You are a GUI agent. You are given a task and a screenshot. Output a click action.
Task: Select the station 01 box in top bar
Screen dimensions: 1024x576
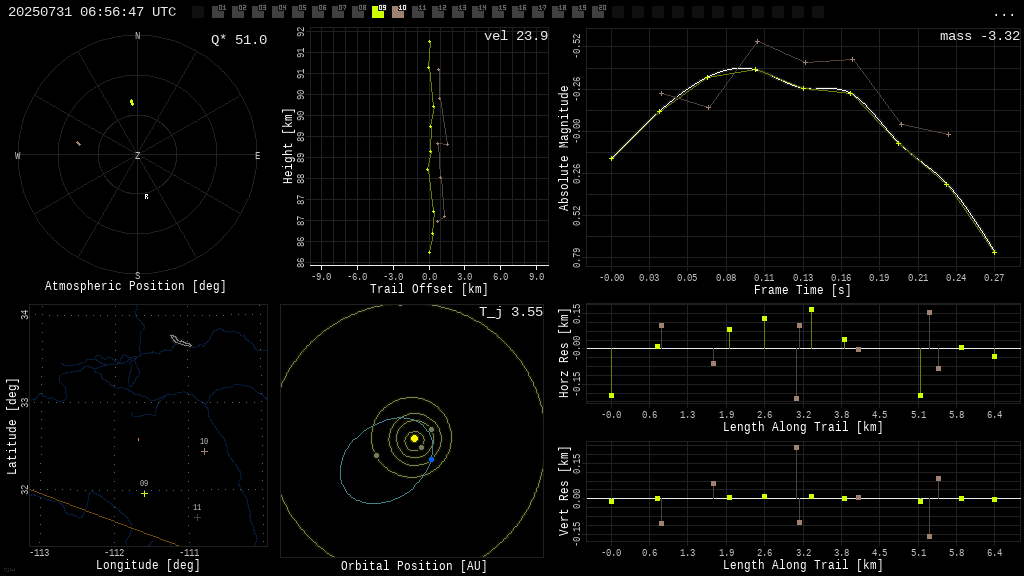pos(218,12)
